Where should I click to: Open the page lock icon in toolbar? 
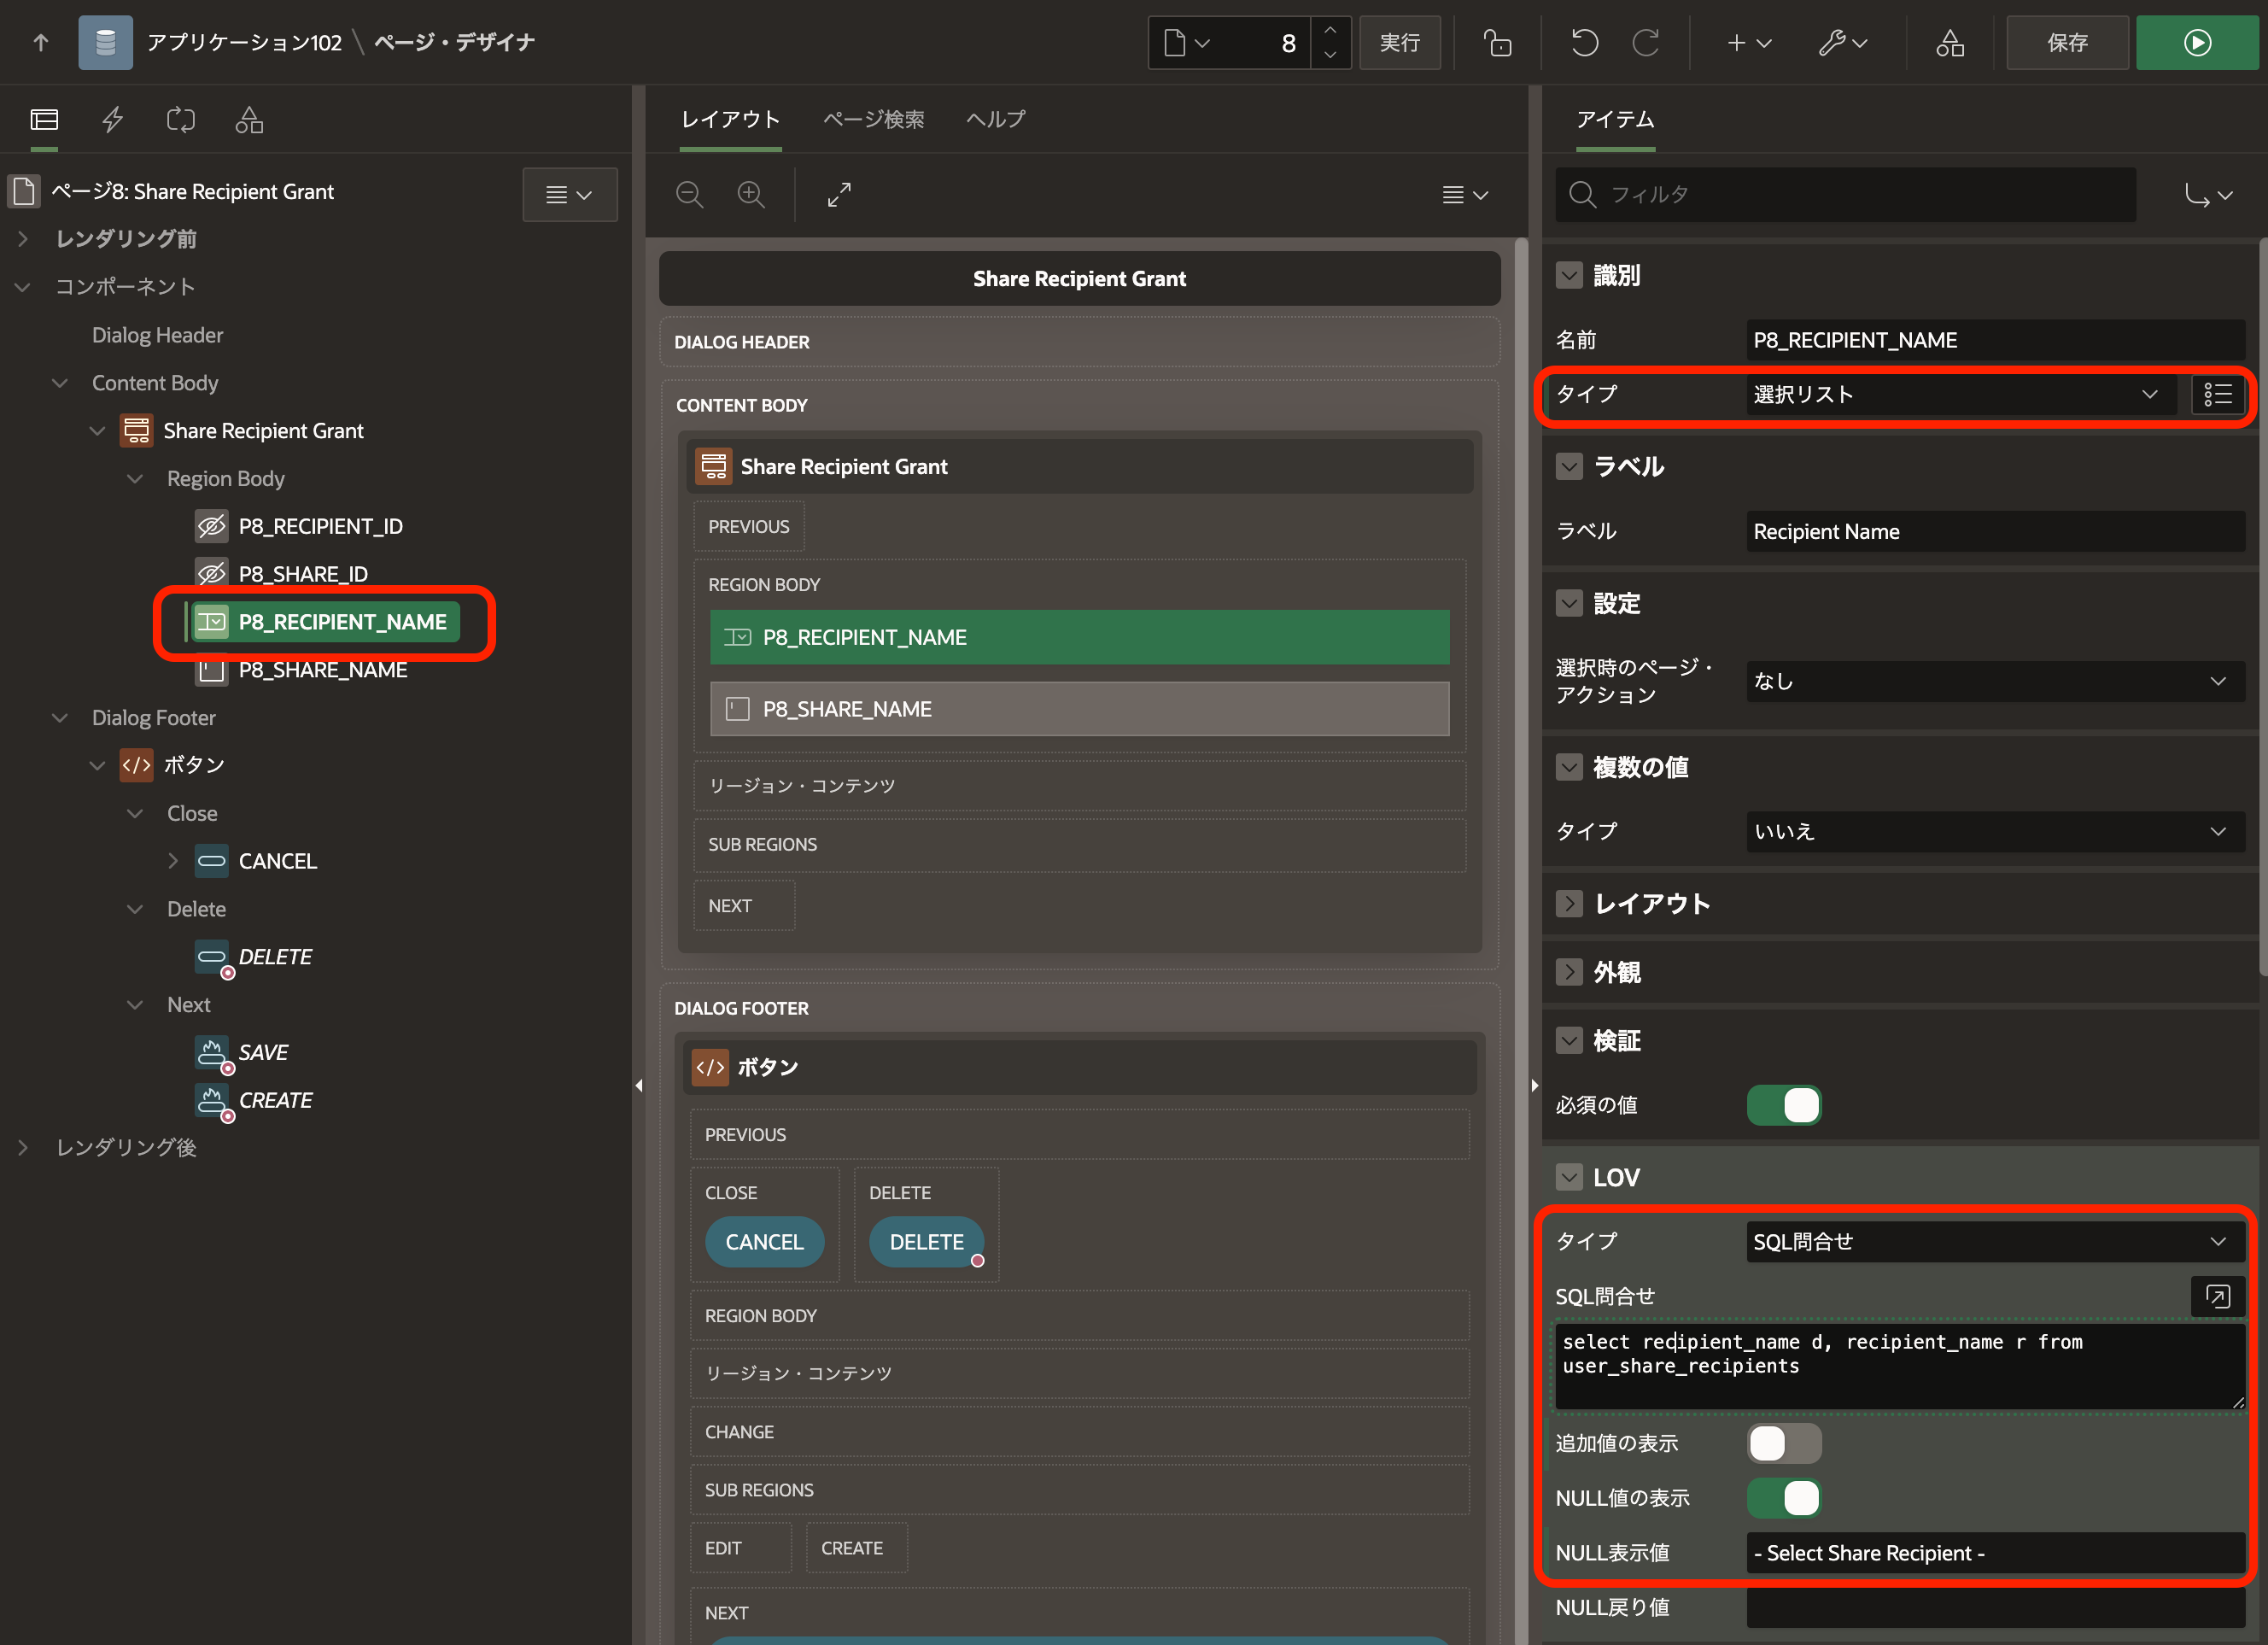[x=1496, y=43]
